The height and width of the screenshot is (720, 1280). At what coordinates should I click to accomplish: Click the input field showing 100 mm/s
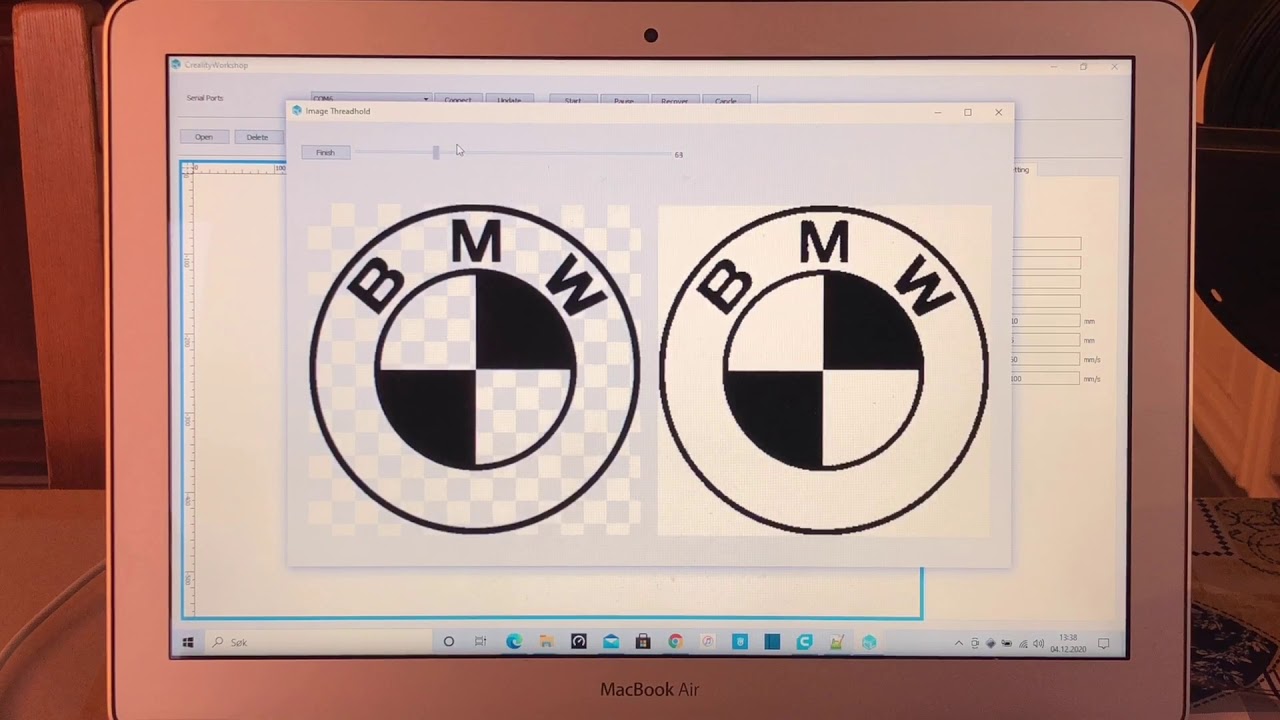[1047, 379]
